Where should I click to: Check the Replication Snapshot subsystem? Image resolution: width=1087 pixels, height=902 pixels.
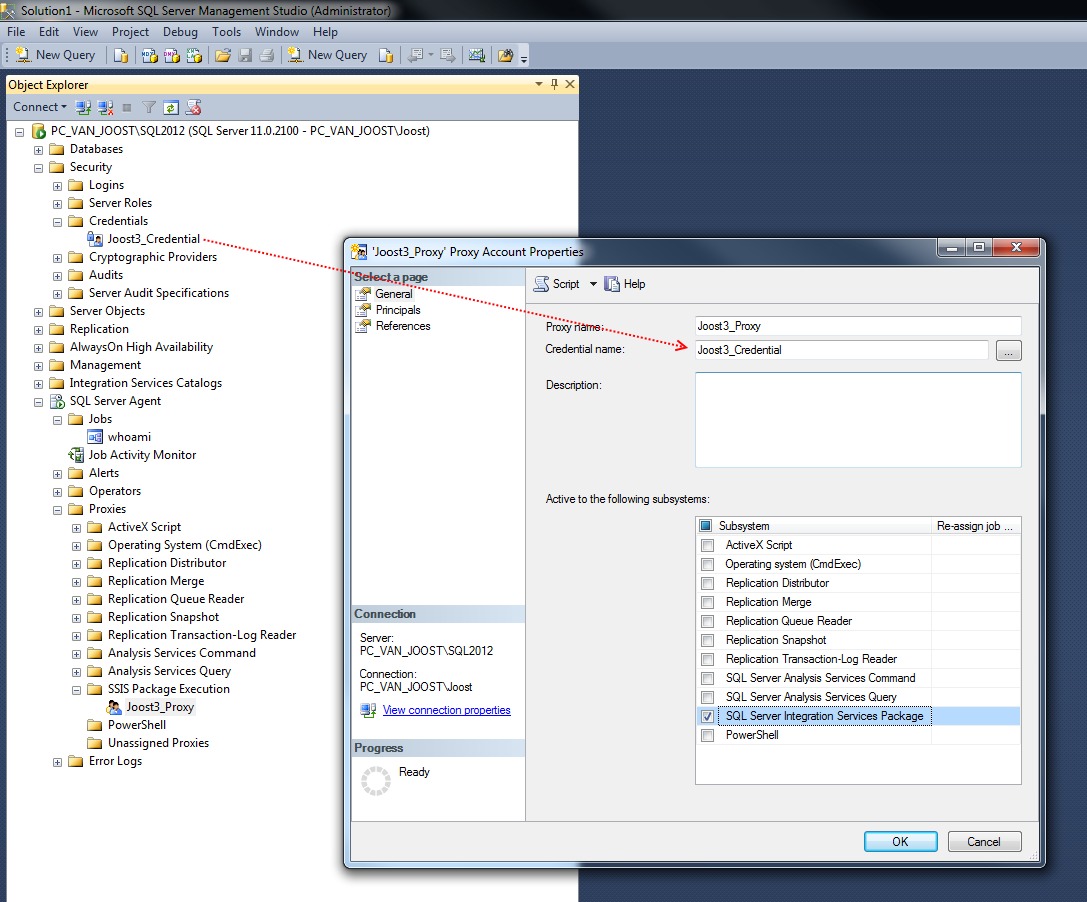(708, 640)
